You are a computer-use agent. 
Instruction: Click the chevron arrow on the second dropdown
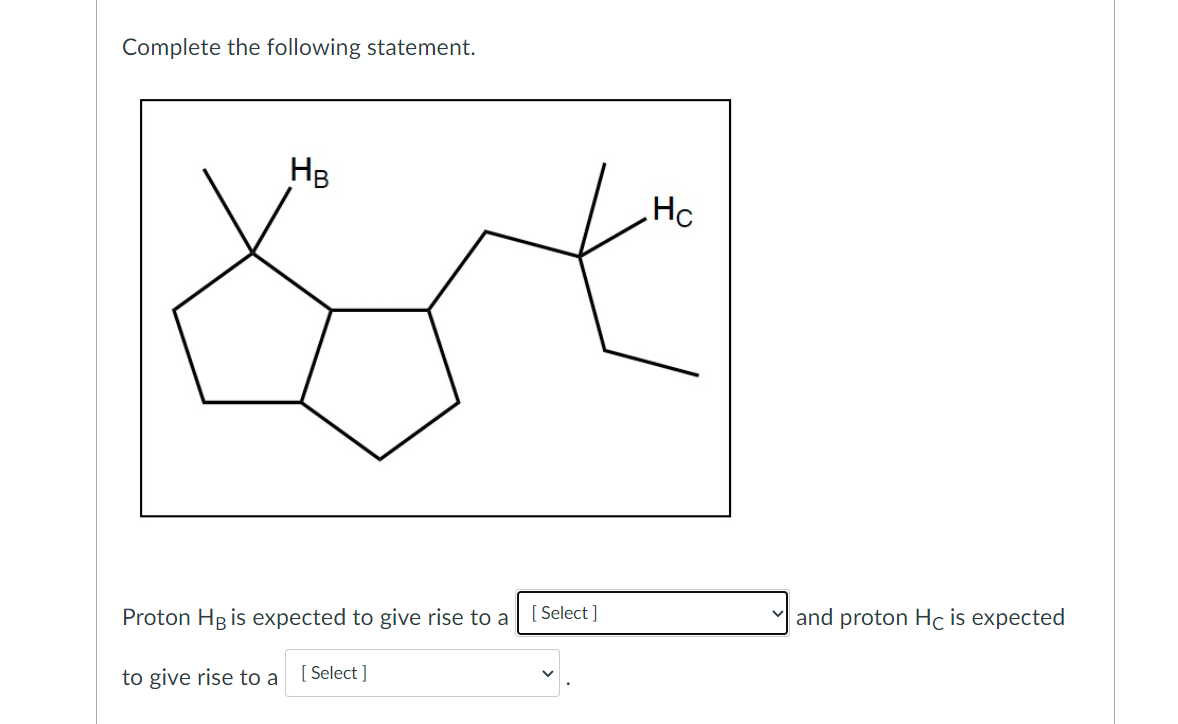[547, 673]
